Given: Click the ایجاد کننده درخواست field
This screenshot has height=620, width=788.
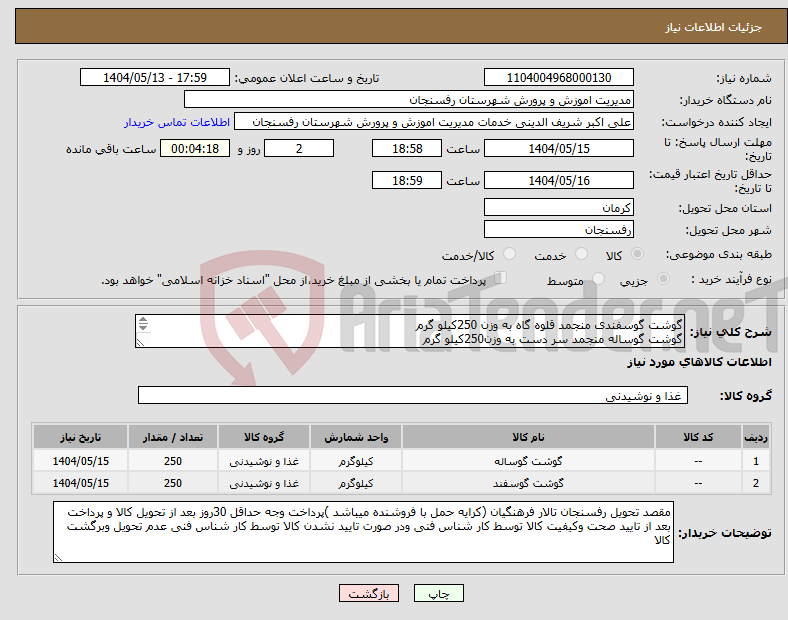Looking at the screenshot, I should coord(434,122).
